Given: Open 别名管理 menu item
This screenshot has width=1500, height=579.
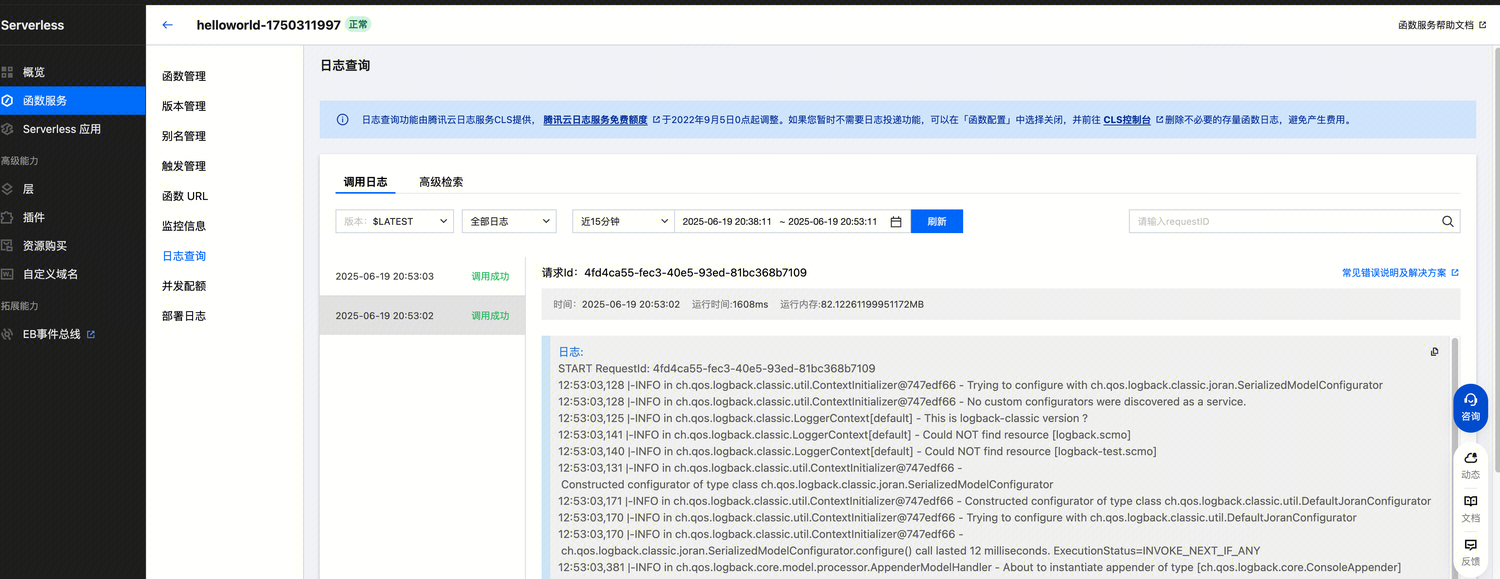Looking at the screenshot, I should pos(184,136).
